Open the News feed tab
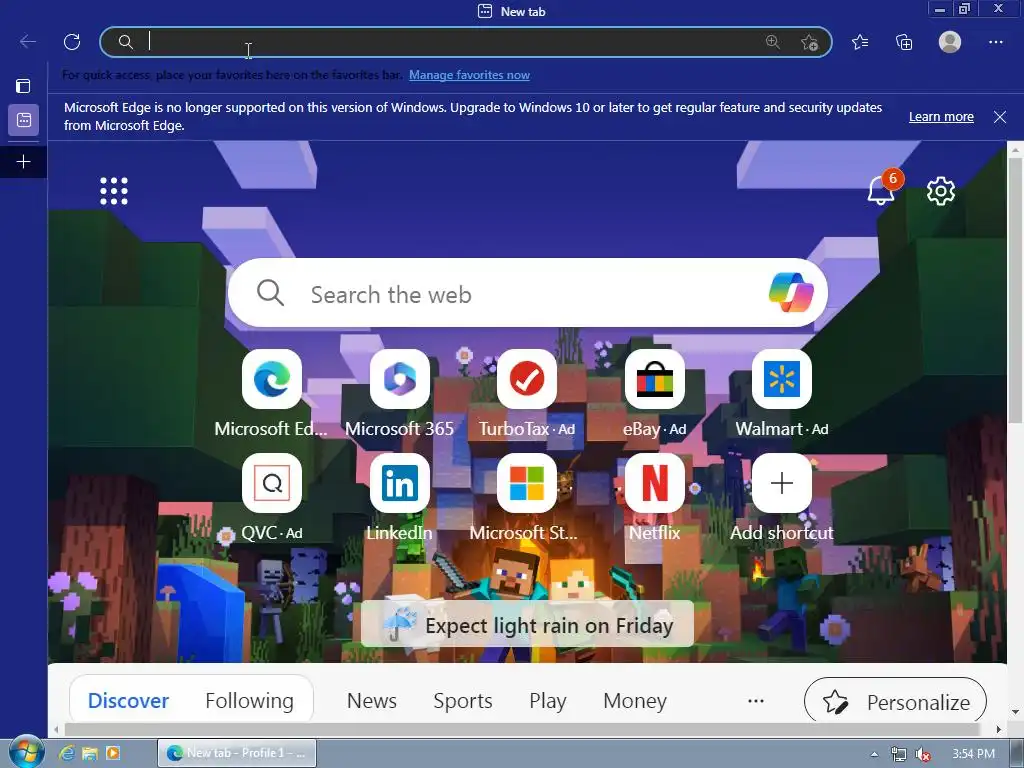 tap(372, 700)
